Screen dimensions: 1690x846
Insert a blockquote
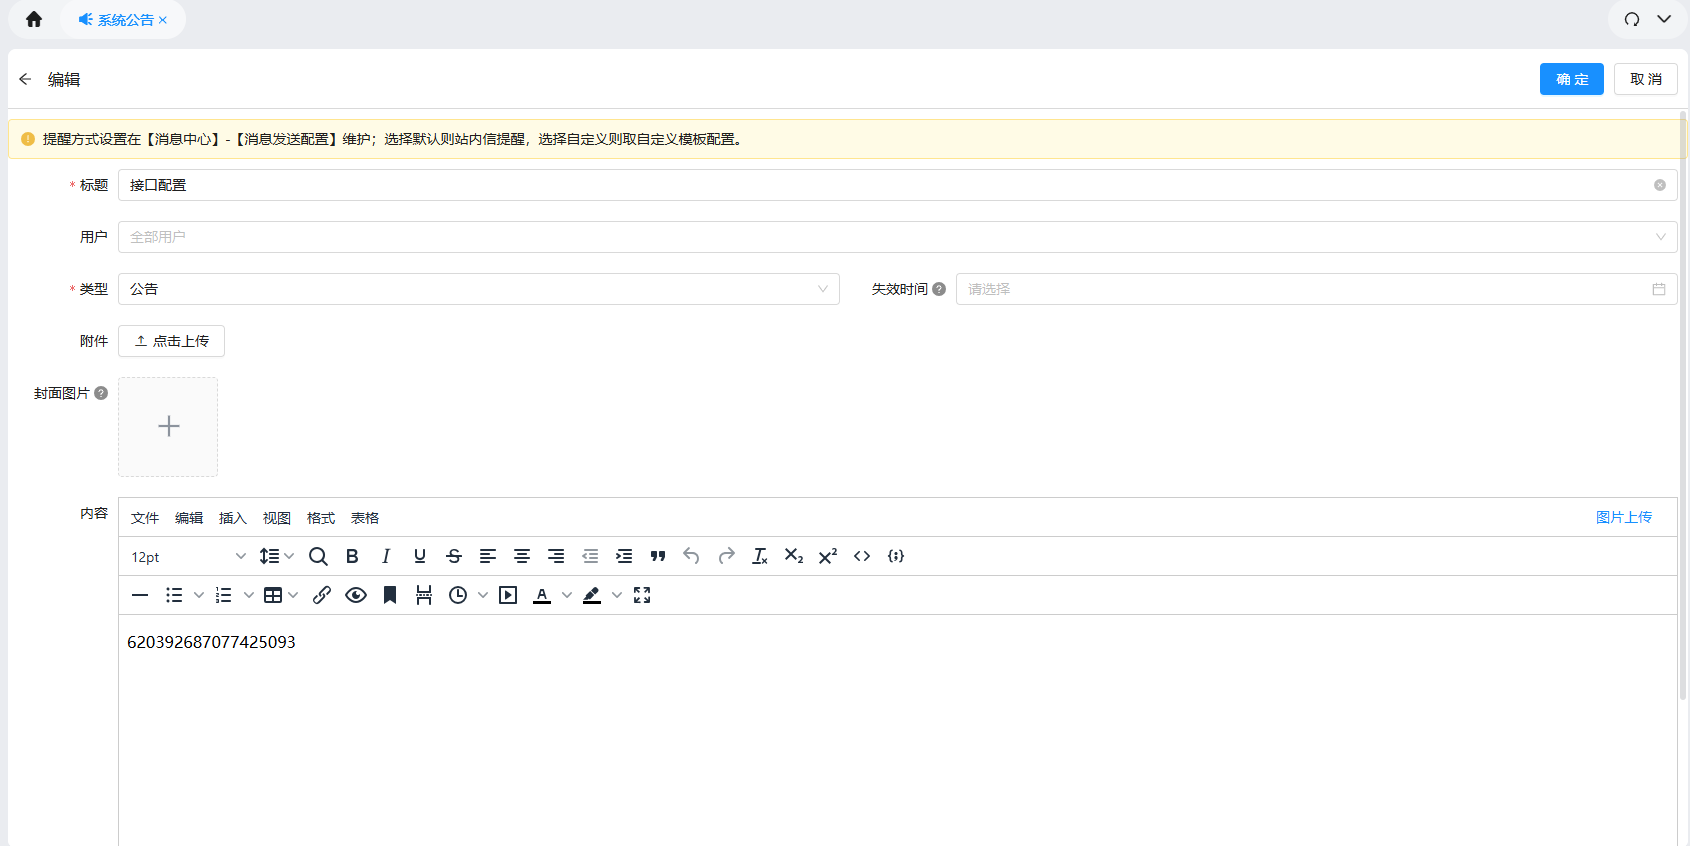658,556
